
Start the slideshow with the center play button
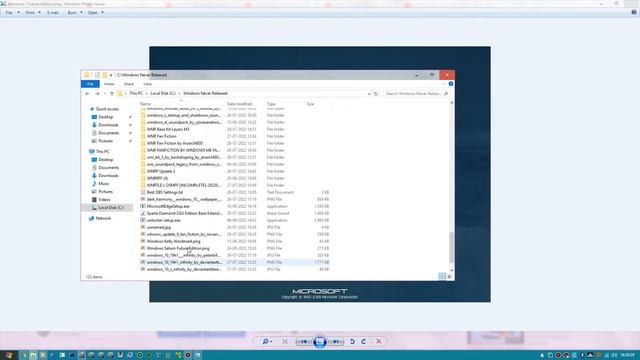[320, 341]
